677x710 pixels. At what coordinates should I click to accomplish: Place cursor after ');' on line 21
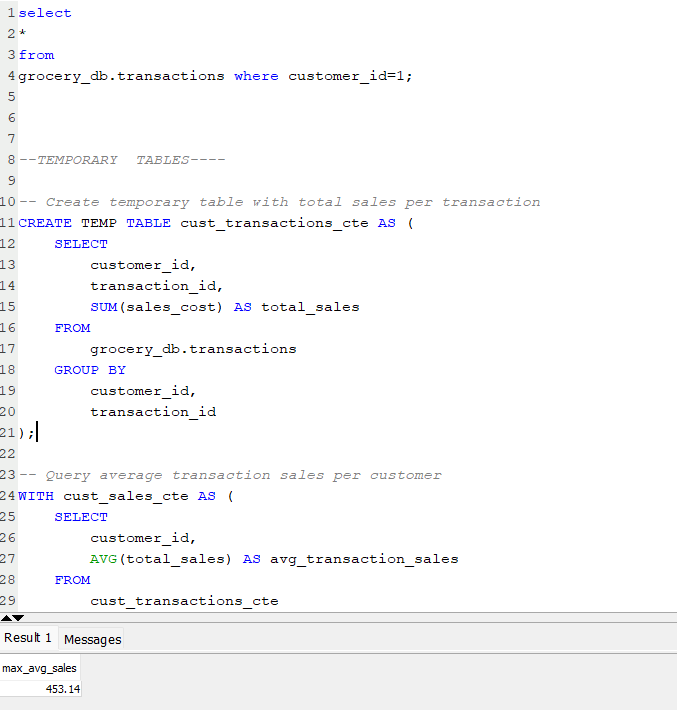36,433
